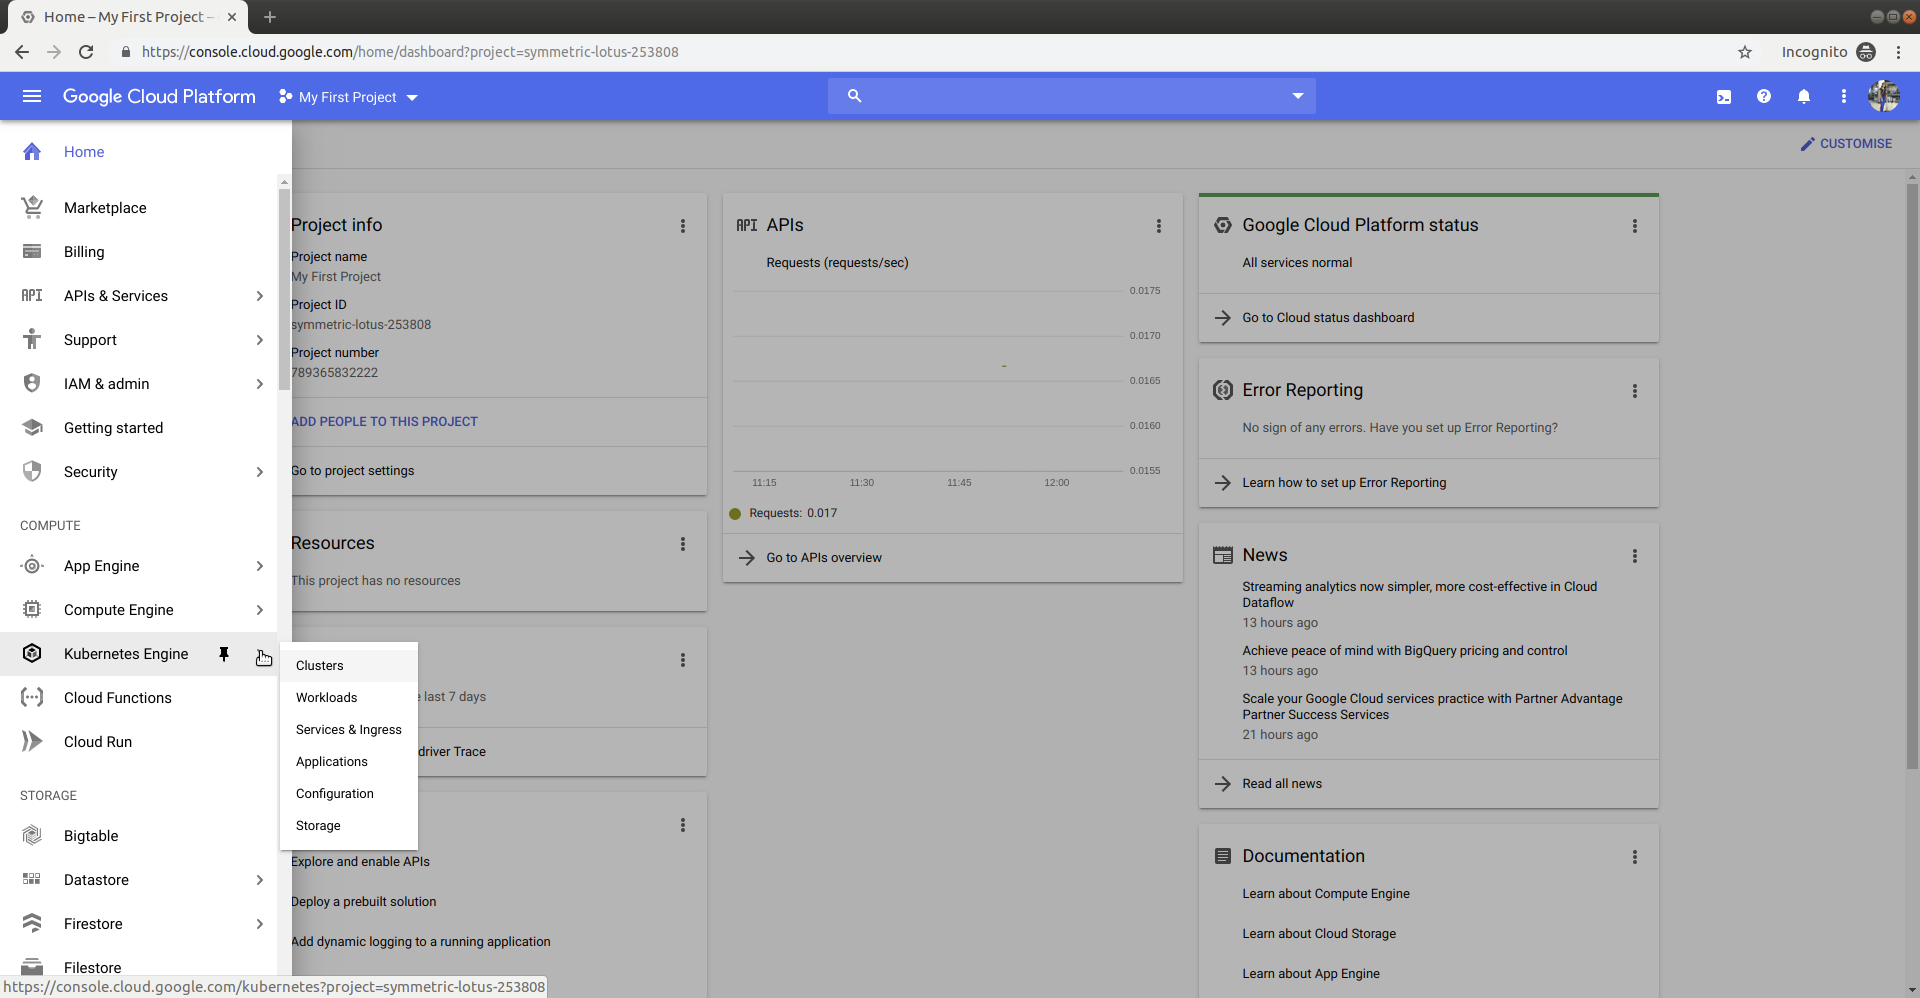Open the News card three-dot menu
This screenshot has width=1920, height=998.
click(x=1635, y=556)
